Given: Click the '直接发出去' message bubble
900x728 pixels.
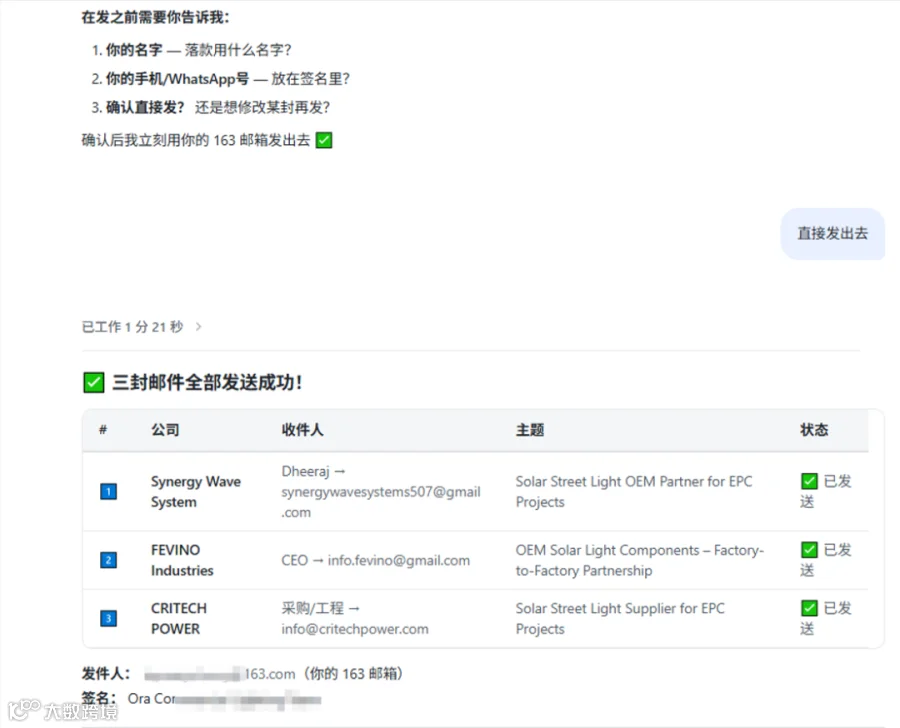Looking at the screenshot, I should (x=832, y=234).
